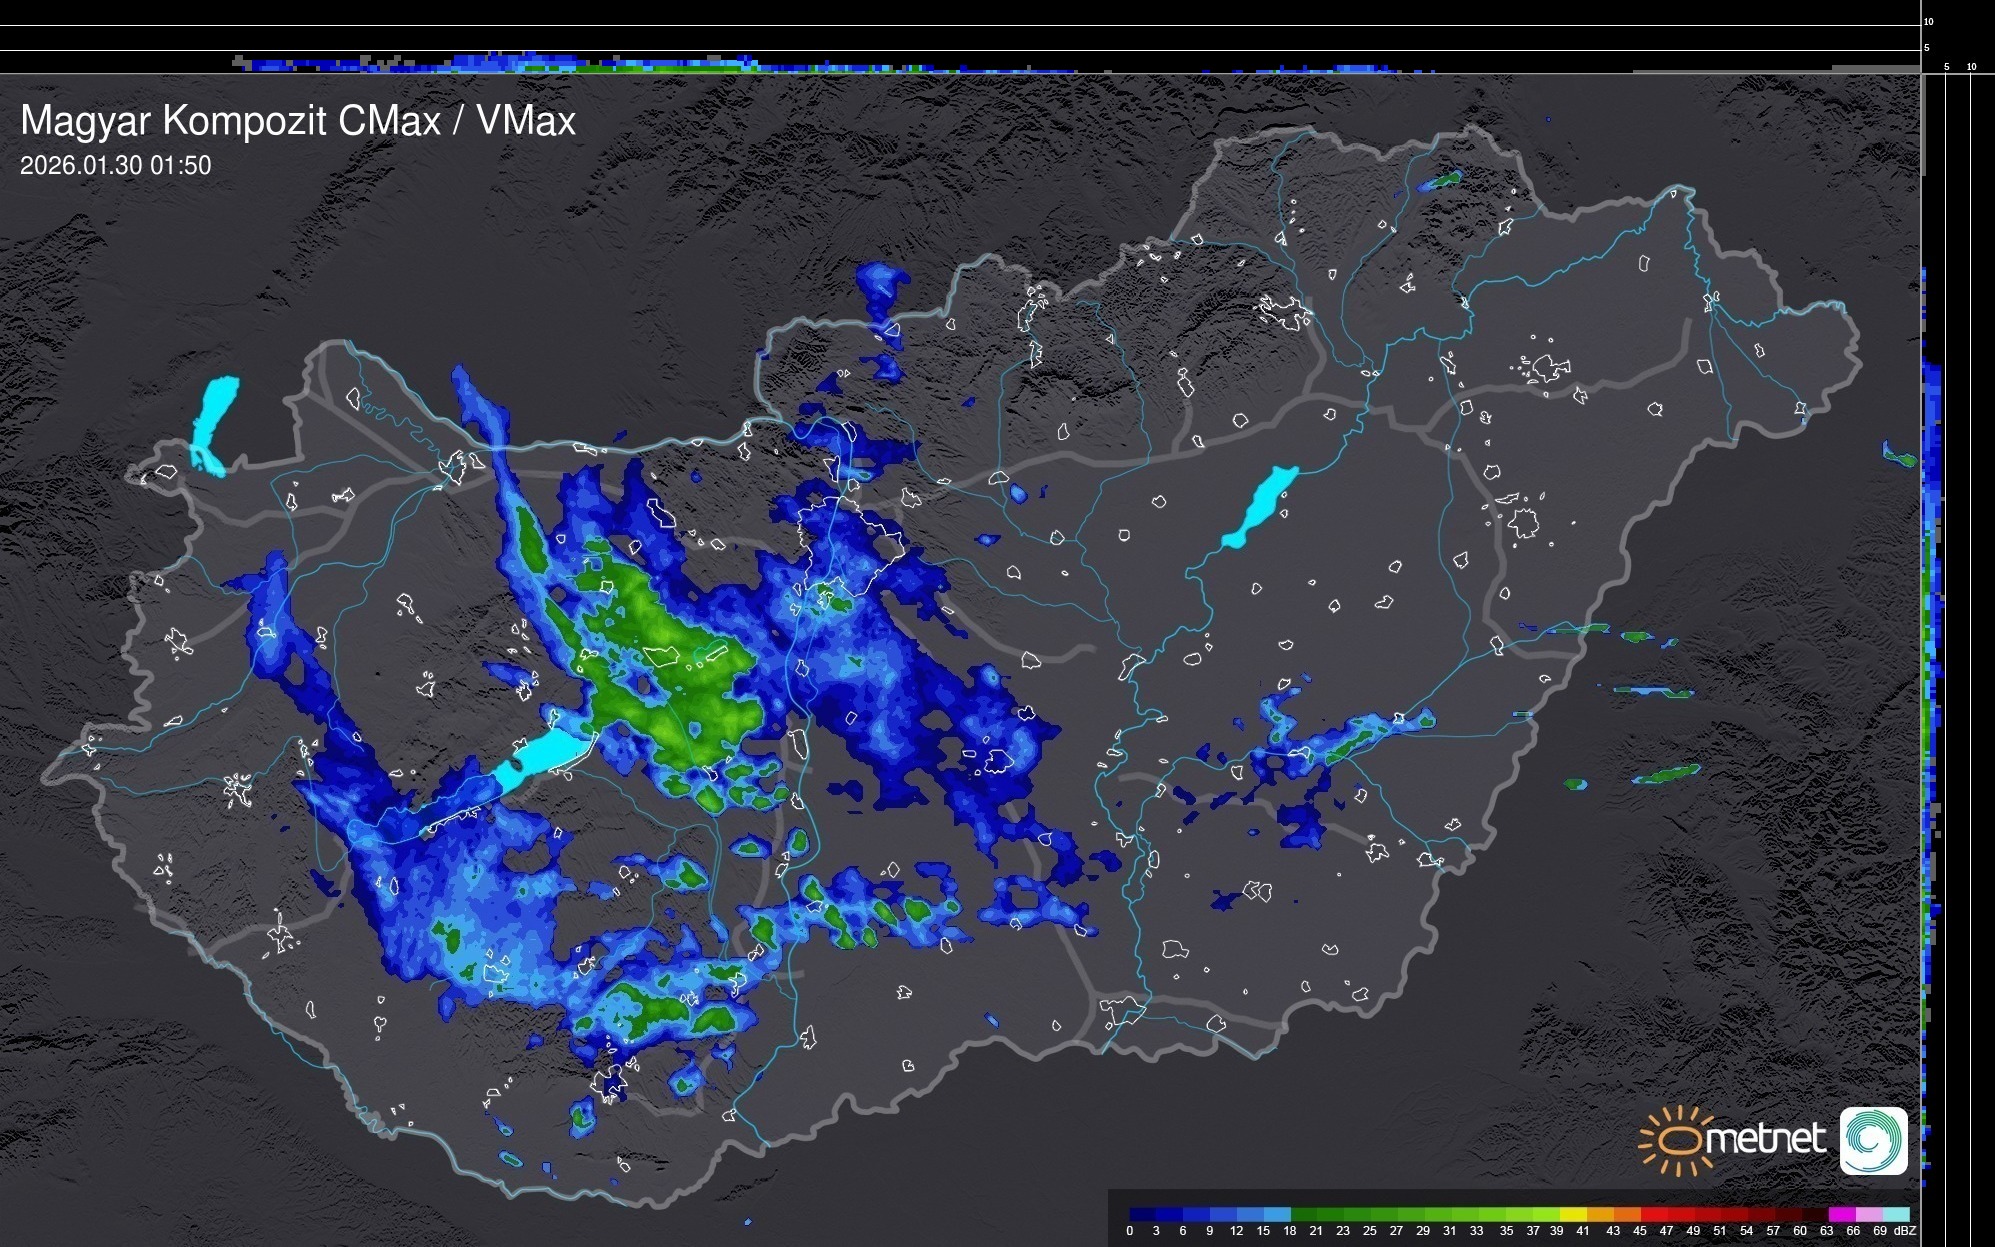The width and height of the screenshot is (1995, 1247).
Task: Click the 18 value label on color scale
Action: click(1290, 1231)
